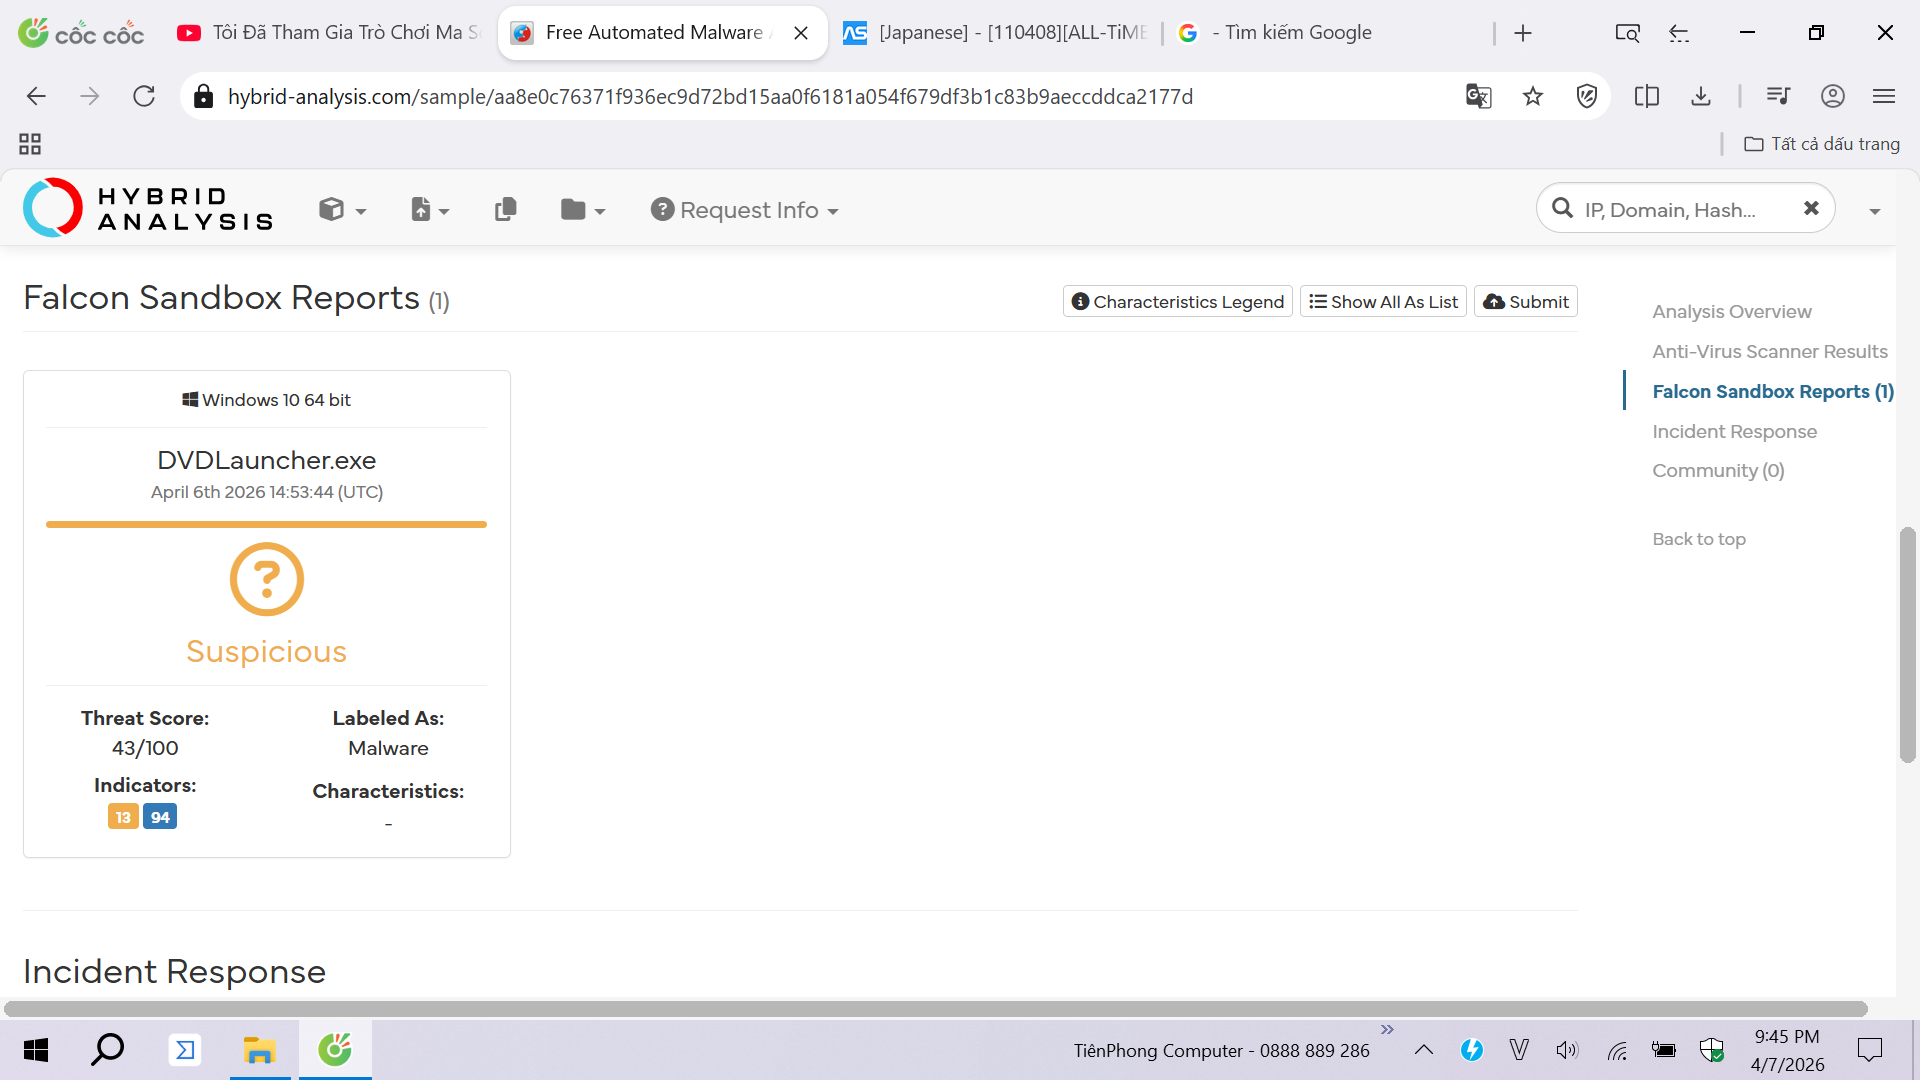This screenshot has height=1080, width=1920.
Task: Open the folder collections dropdown
Action: click(x=583, y=210)
